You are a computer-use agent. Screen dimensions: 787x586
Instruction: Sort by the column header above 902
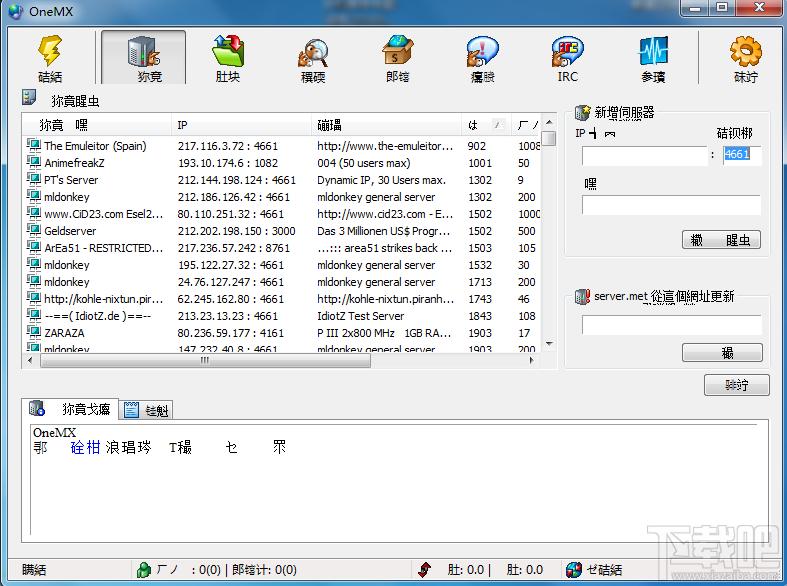point(486,125)
